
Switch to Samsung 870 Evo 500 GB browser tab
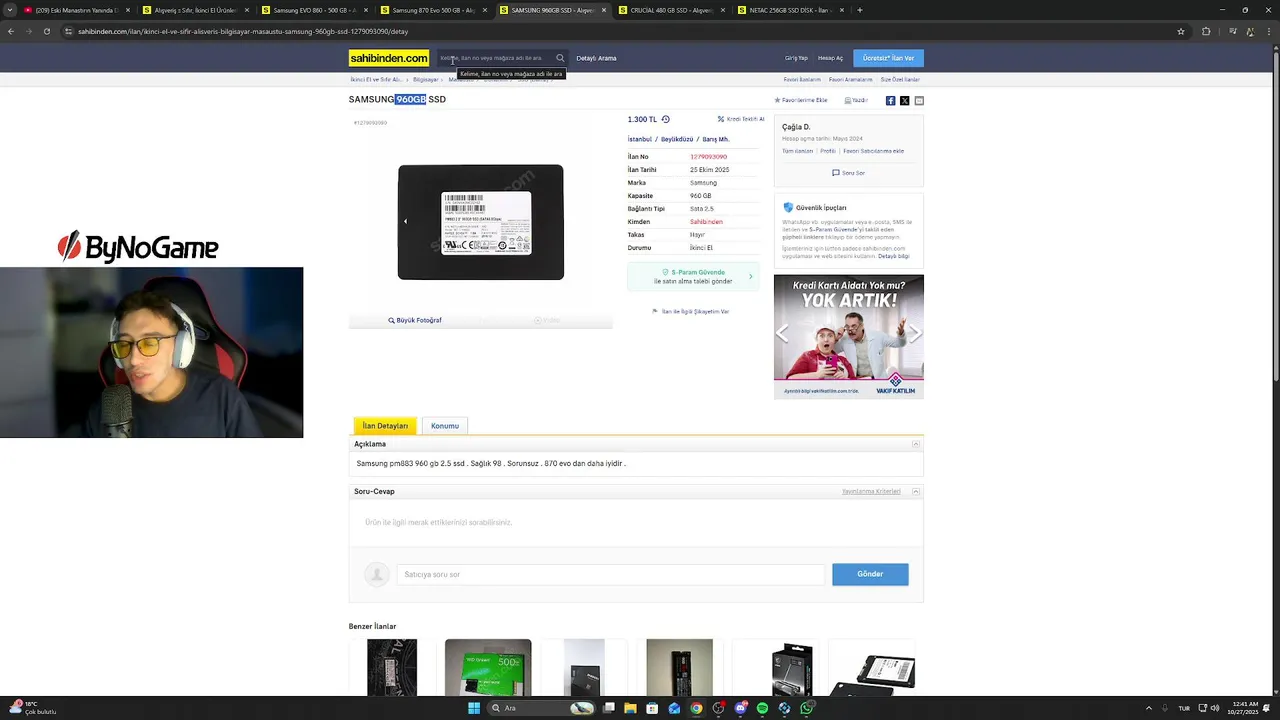coord(433,10)
